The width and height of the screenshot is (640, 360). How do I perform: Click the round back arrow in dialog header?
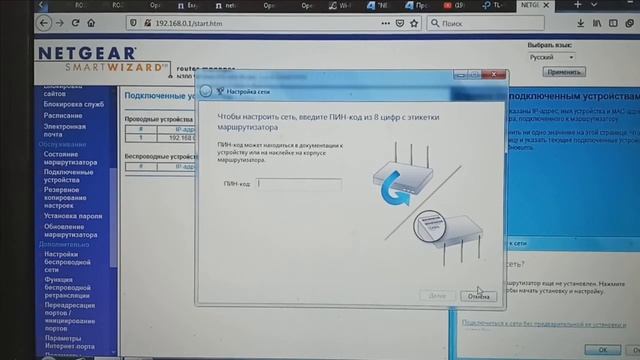(x=206, y=91)
